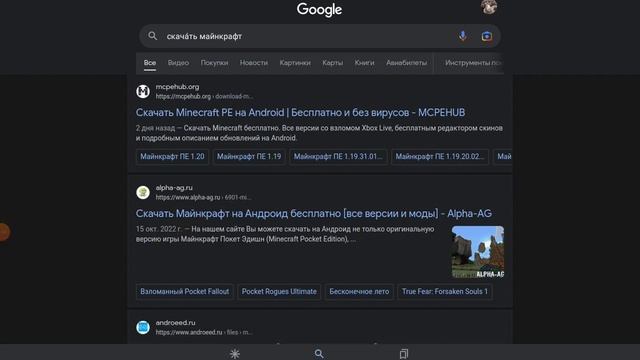Image resolution: width=640 pixels, height=360 pixels.
Task: Tap the star-shaped icon in bottom bar
Action: [x=235, y=353]
